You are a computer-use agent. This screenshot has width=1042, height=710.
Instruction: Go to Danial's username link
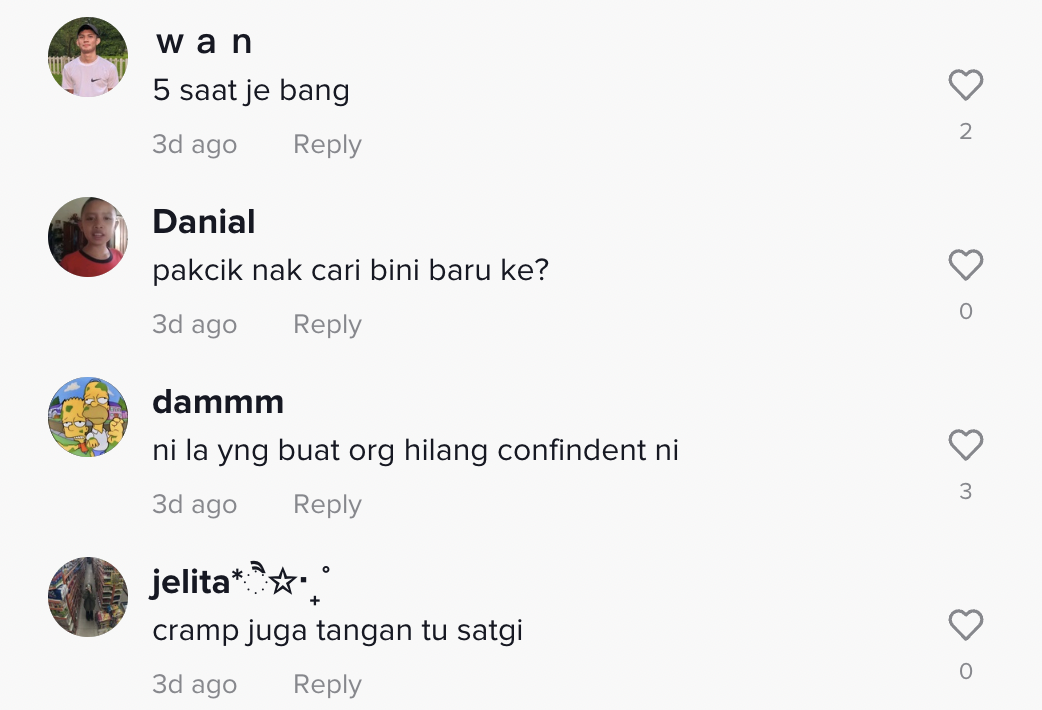204,222
